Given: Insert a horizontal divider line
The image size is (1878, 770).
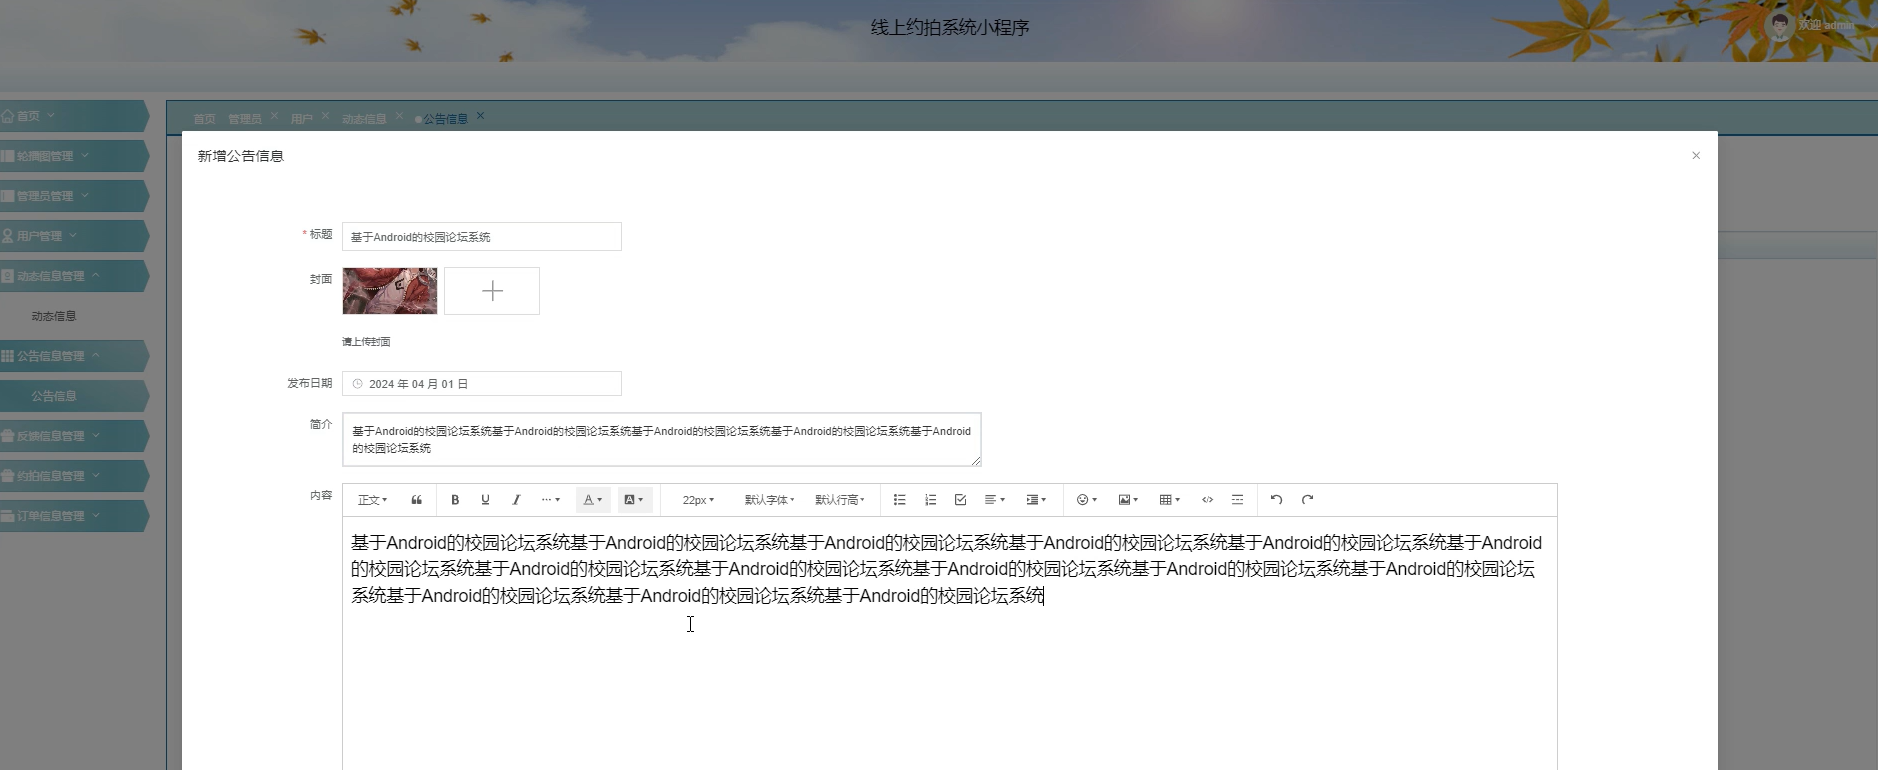Looking at the screenshot, I should pos(1237,500).
